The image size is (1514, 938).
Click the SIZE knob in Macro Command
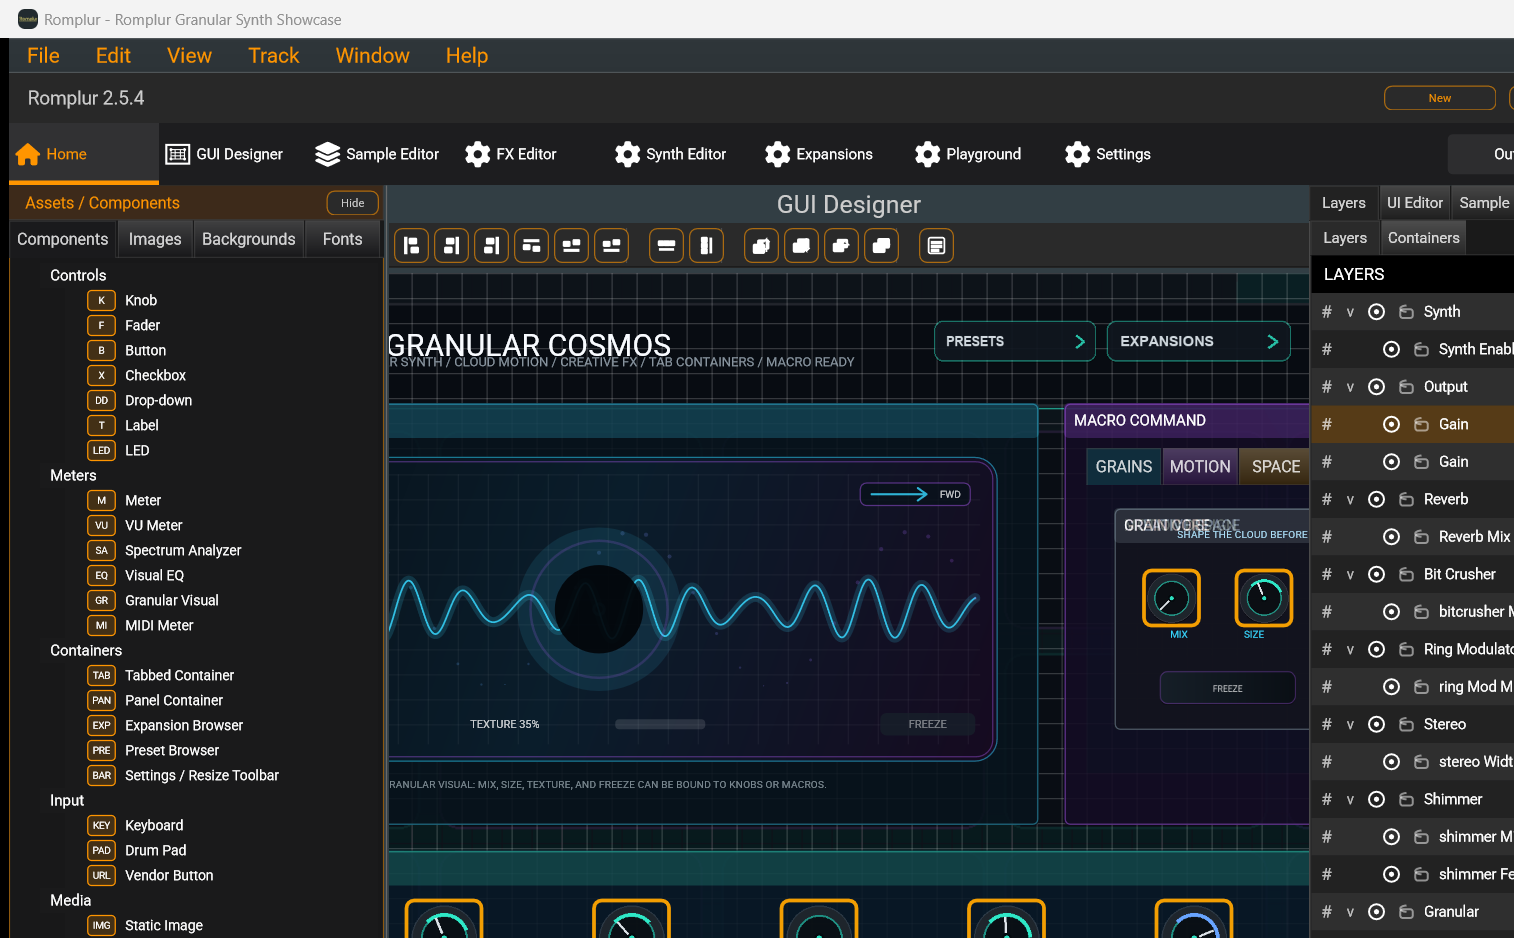pyautogui.click(x=1264, y=598)
